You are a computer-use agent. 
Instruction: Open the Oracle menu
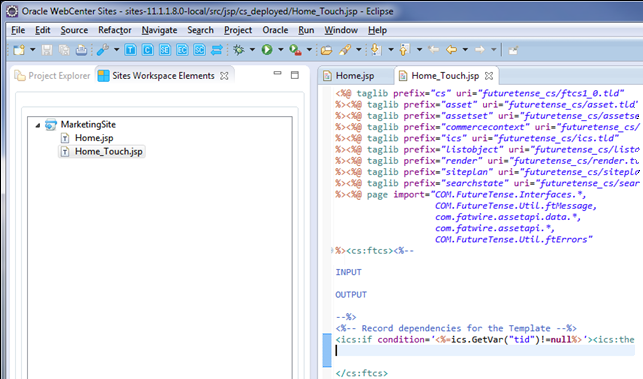[275, 30]
